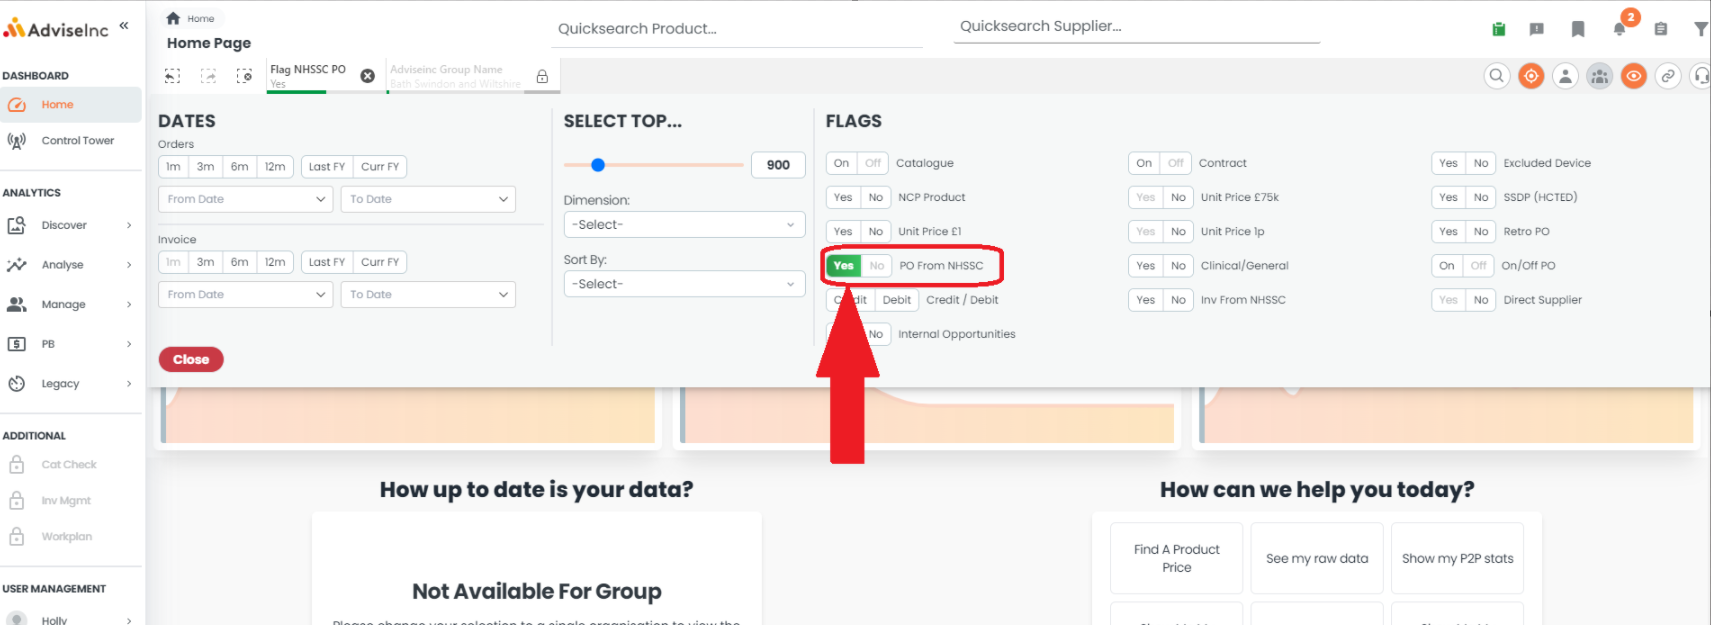Select No for NCP Product flag
Viewport: 1711px width, 625px height.
point(876,197)
